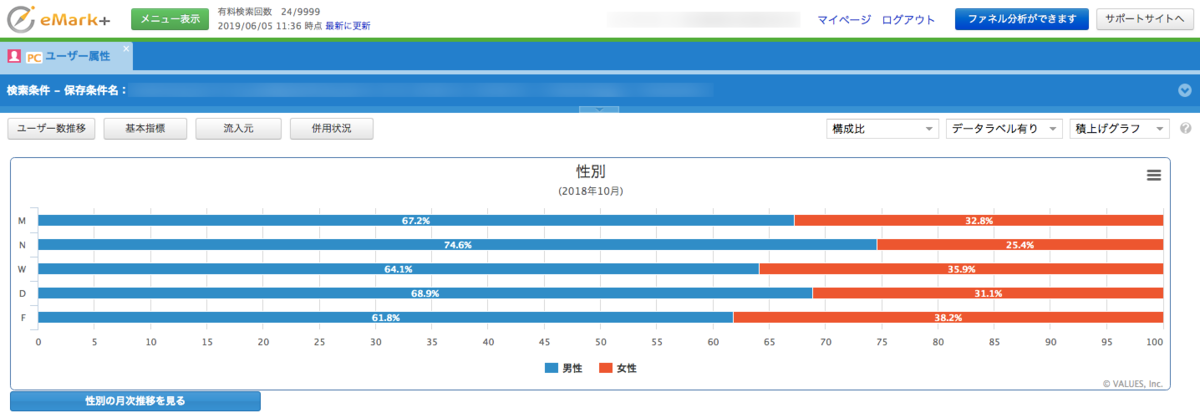Close the ユーザー属性 tab
The height and width of the screenshot is (418, 1200).
click(x=126, y=48)
